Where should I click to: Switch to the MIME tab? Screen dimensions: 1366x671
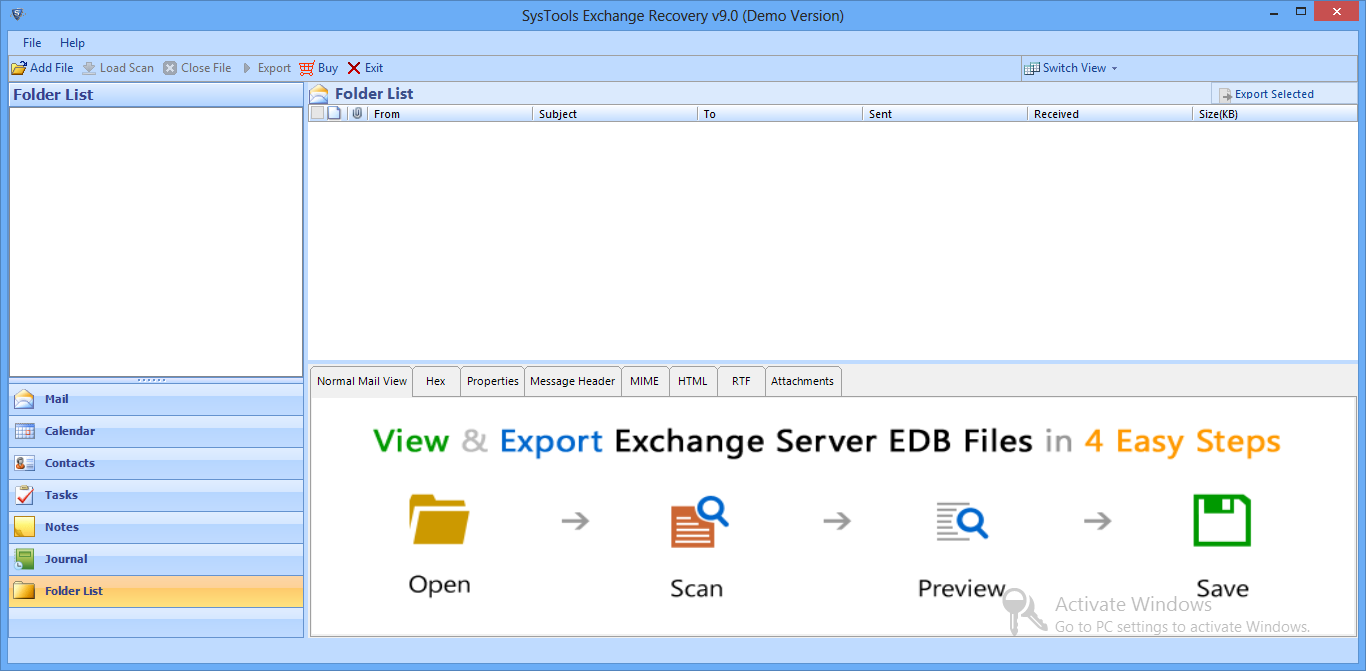click(645, 381)
